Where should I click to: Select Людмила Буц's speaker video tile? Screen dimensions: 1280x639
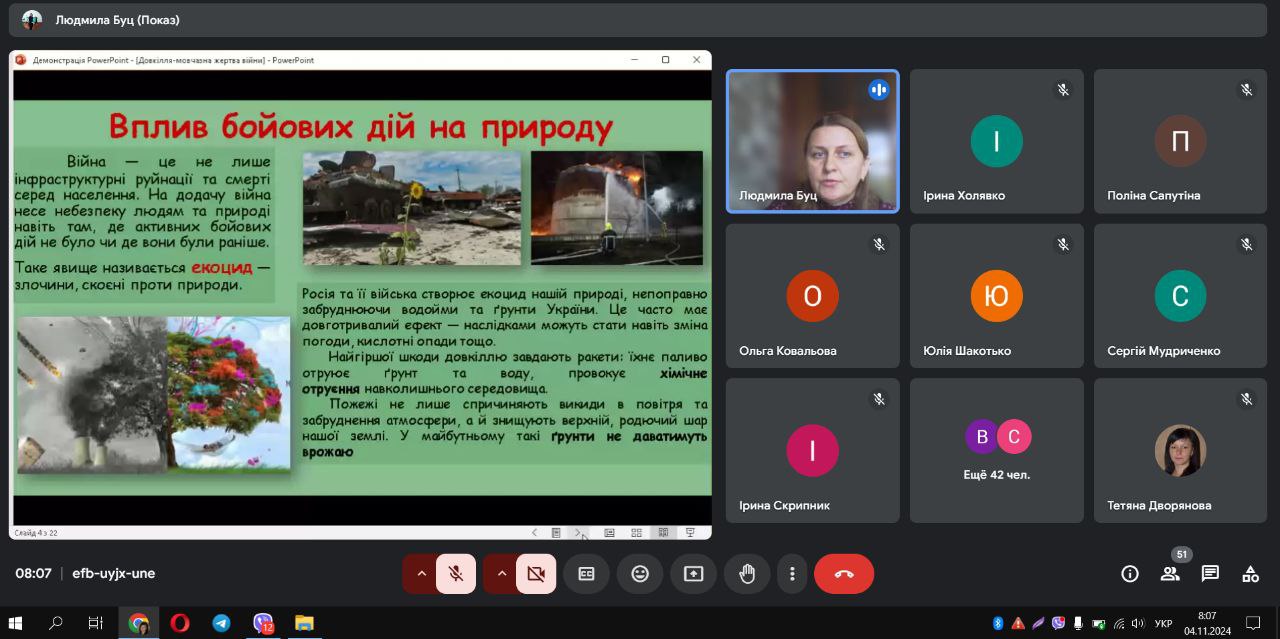pyautogui.click(x=812, y=141)
